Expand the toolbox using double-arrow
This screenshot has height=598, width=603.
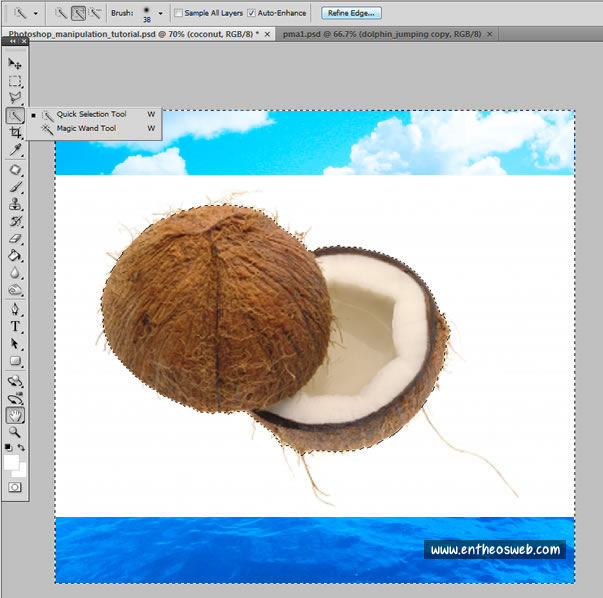[14, 41]
